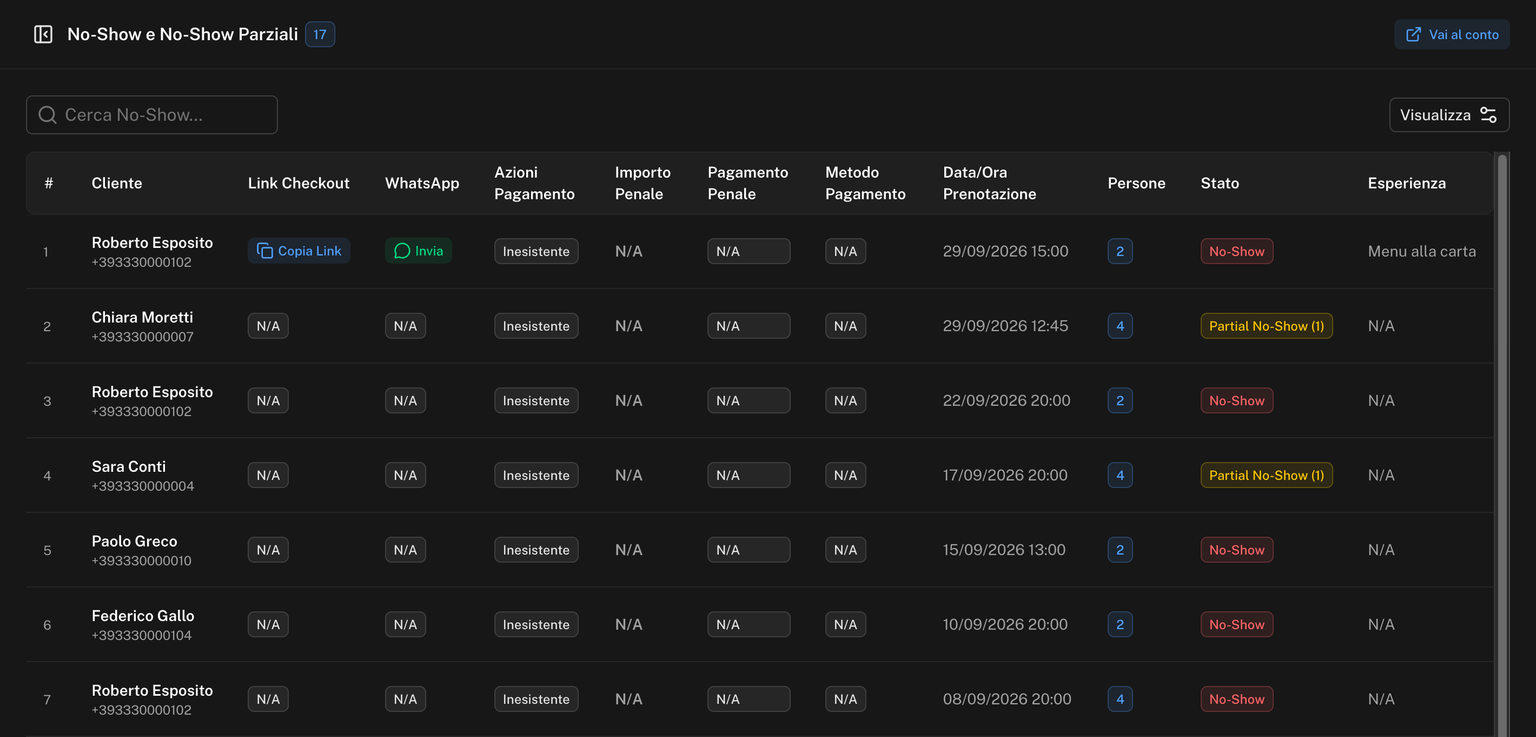Viewport: 1536px width, 737px height.
Task: Click the 17 count badge
Action: (320, 35)
